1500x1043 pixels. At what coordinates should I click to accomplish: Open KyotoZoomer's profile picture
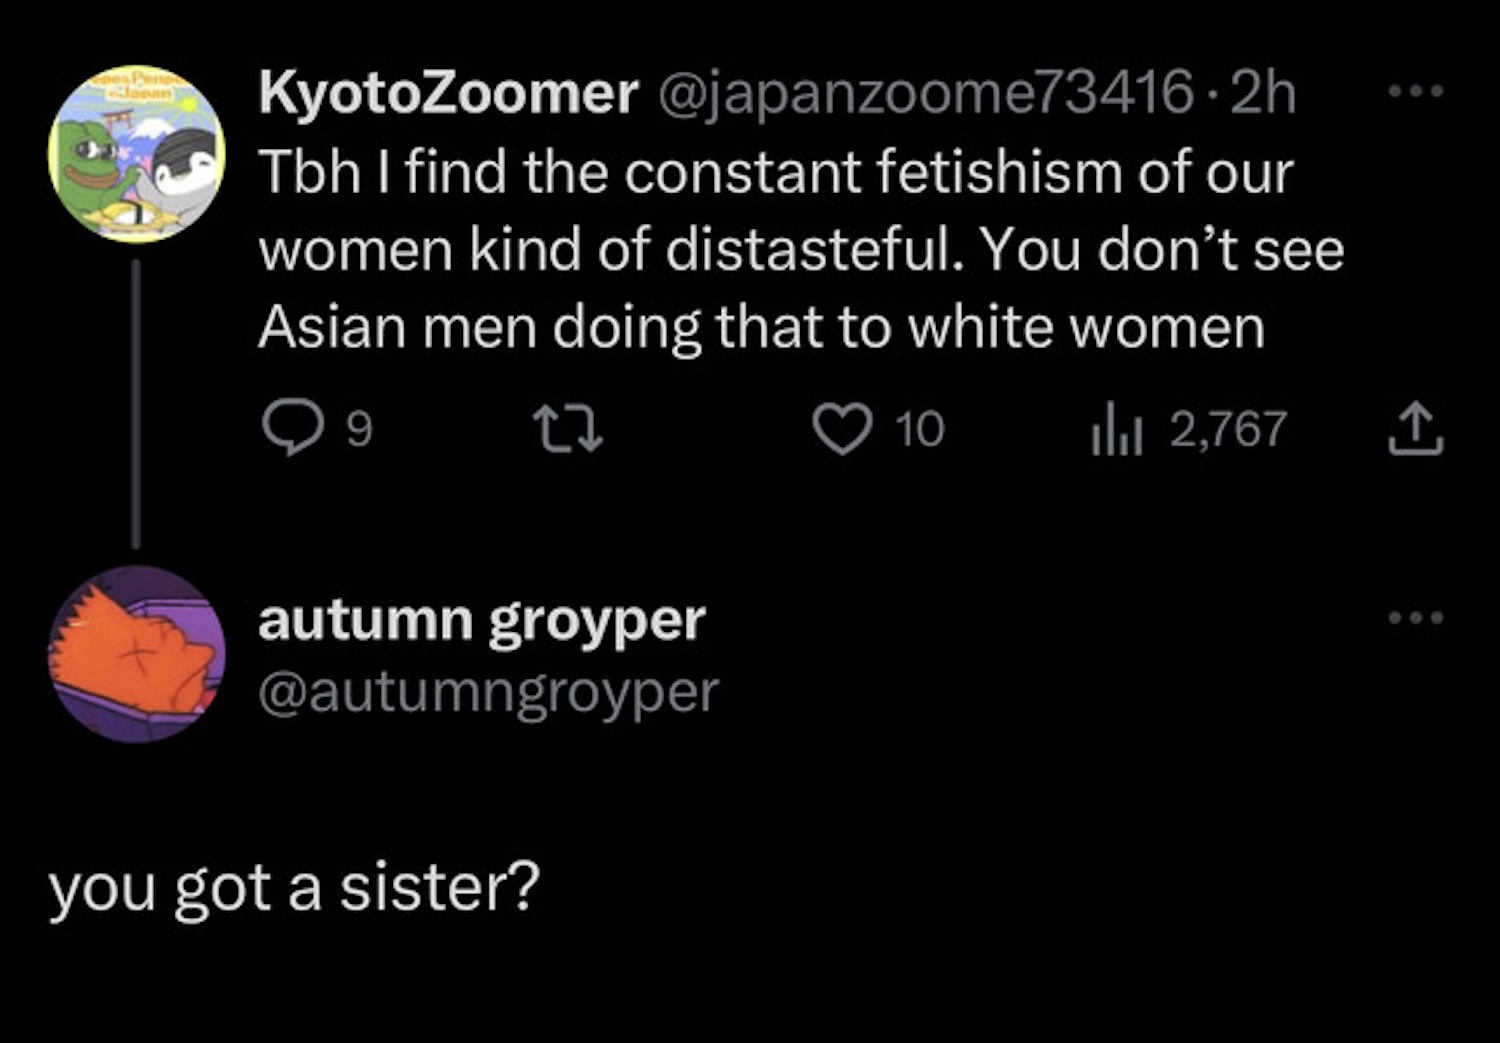click(137, 154)
